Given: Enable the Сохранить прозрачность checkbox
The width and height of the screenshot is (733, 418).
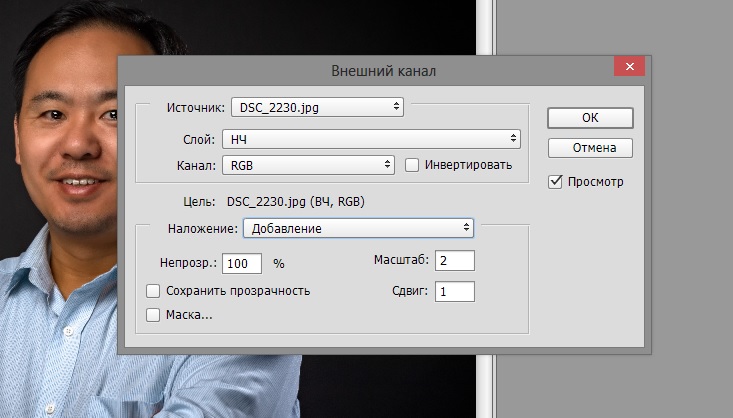Looking at the screenshot, I should [x=153, y=291].
